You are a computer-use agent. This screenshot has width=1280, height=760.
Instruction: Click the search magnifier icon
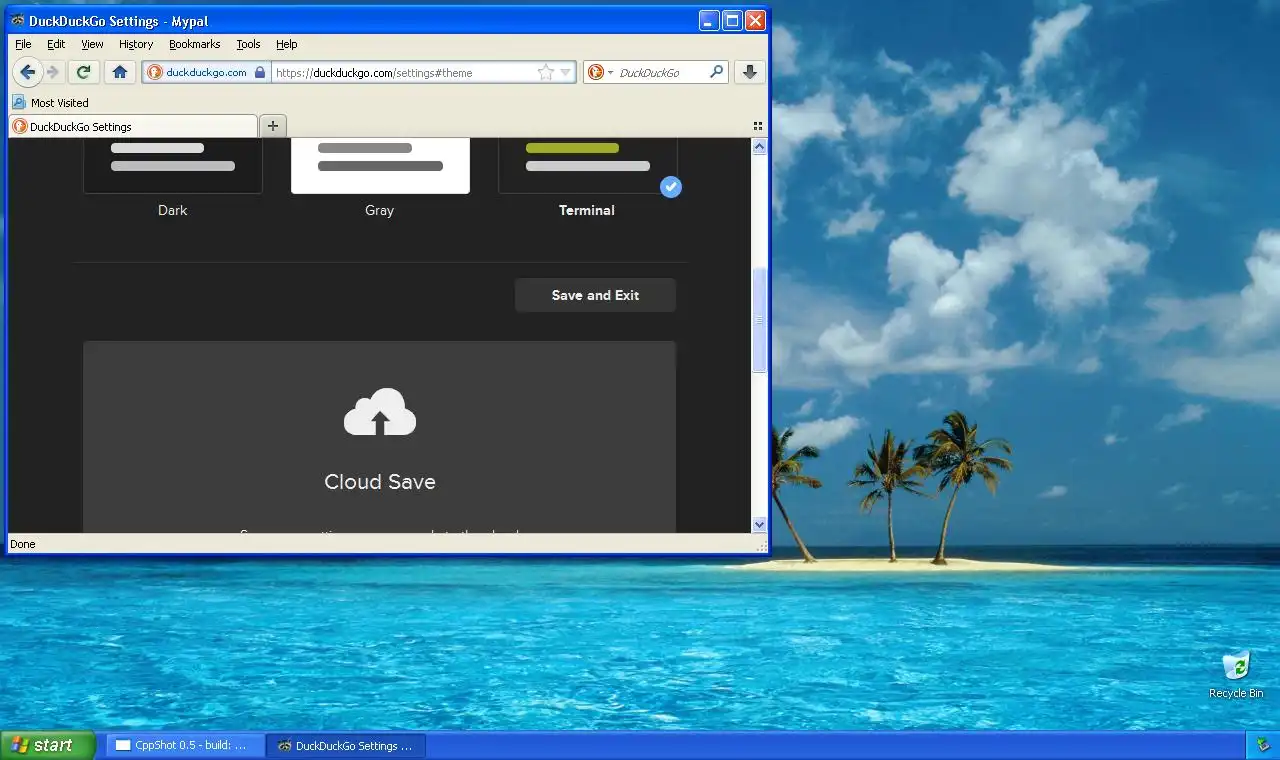[716, 72]
